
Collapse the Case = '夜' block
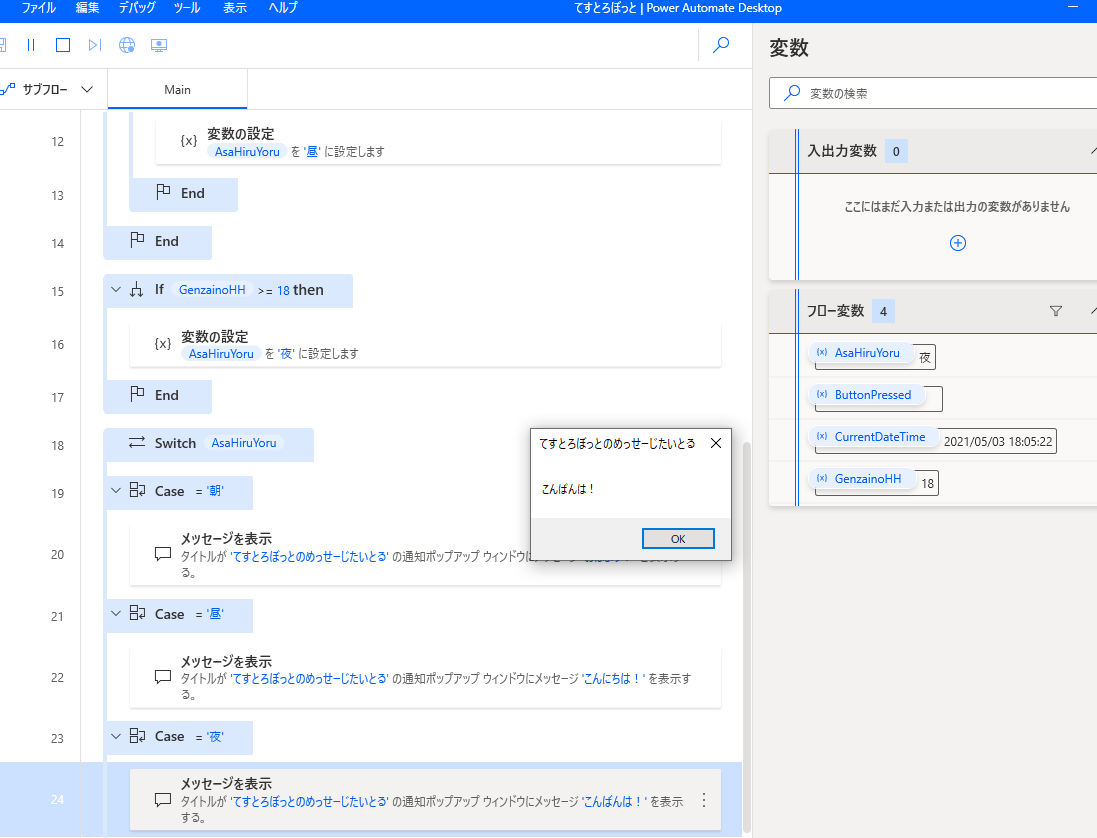[x=115, y=736]
